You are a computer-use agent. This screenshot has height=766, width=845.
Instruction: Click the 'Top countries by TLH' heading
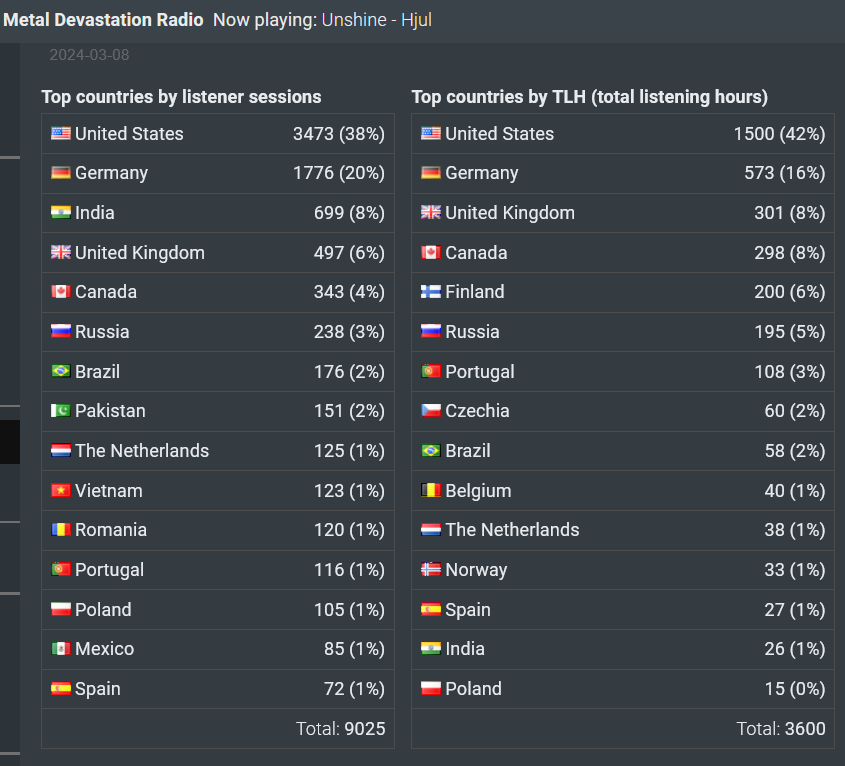[x=589, y=97]
